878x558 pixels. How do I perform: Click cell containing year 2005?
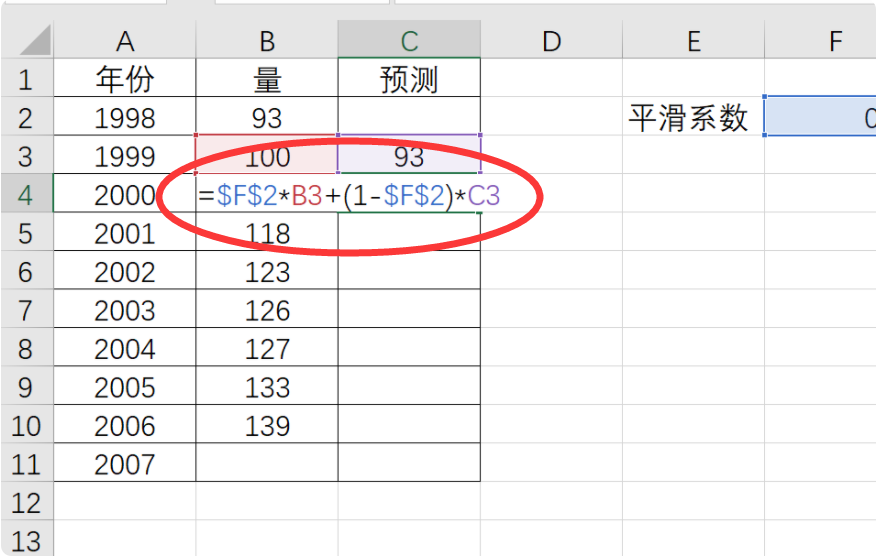[125, 386]
